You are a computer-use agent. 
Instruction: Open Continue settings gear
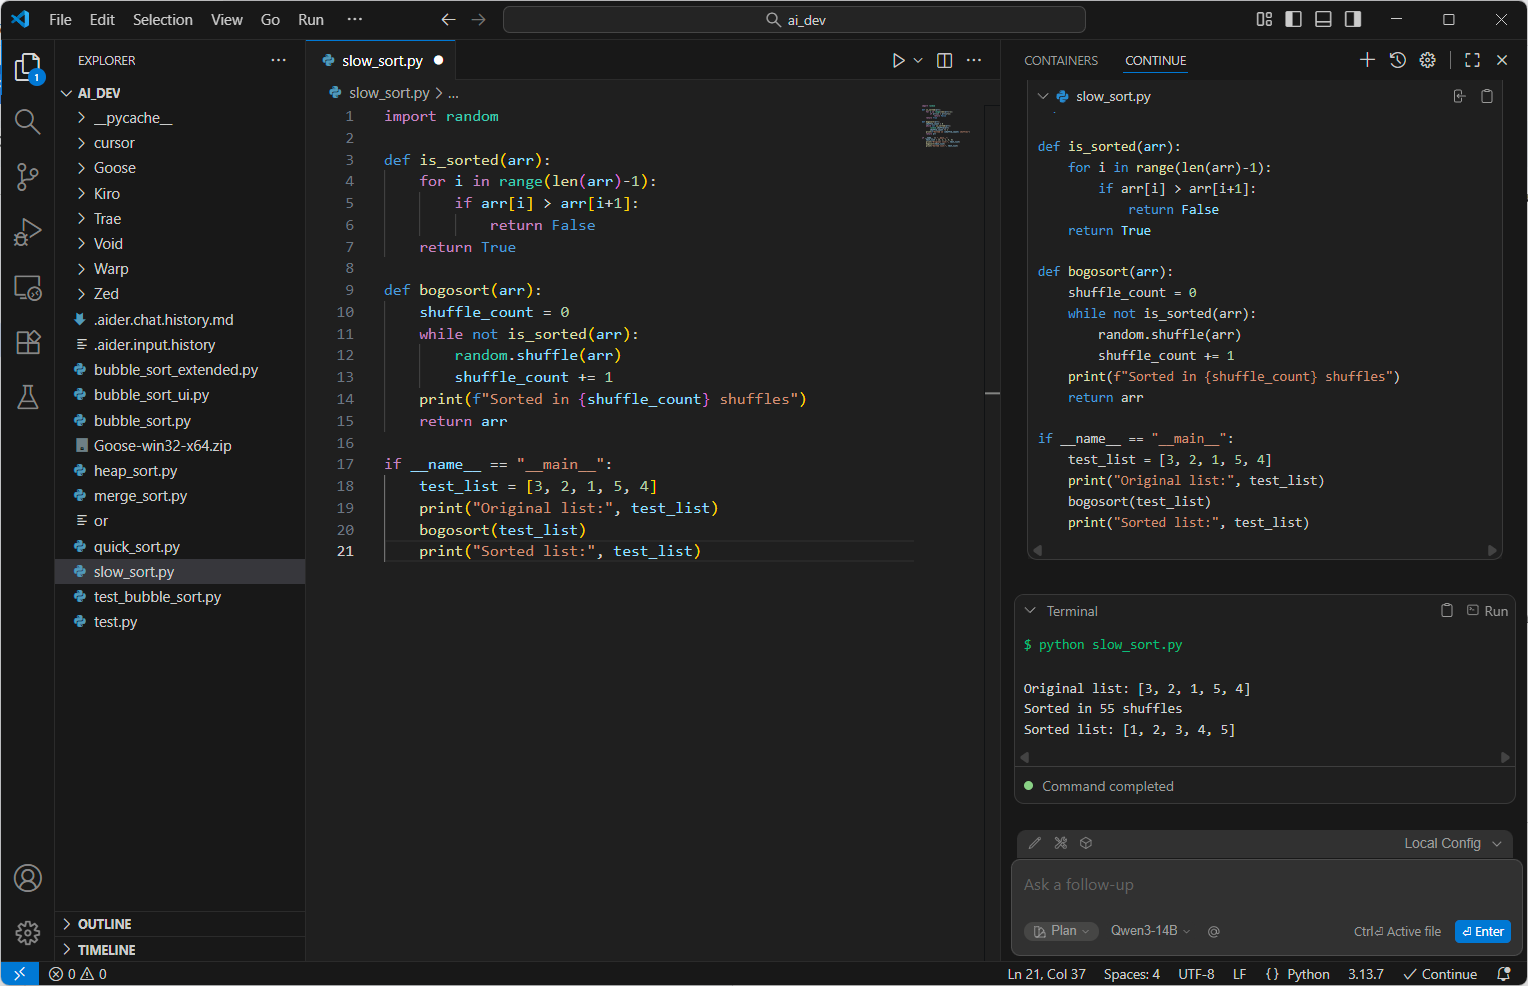1428,60
